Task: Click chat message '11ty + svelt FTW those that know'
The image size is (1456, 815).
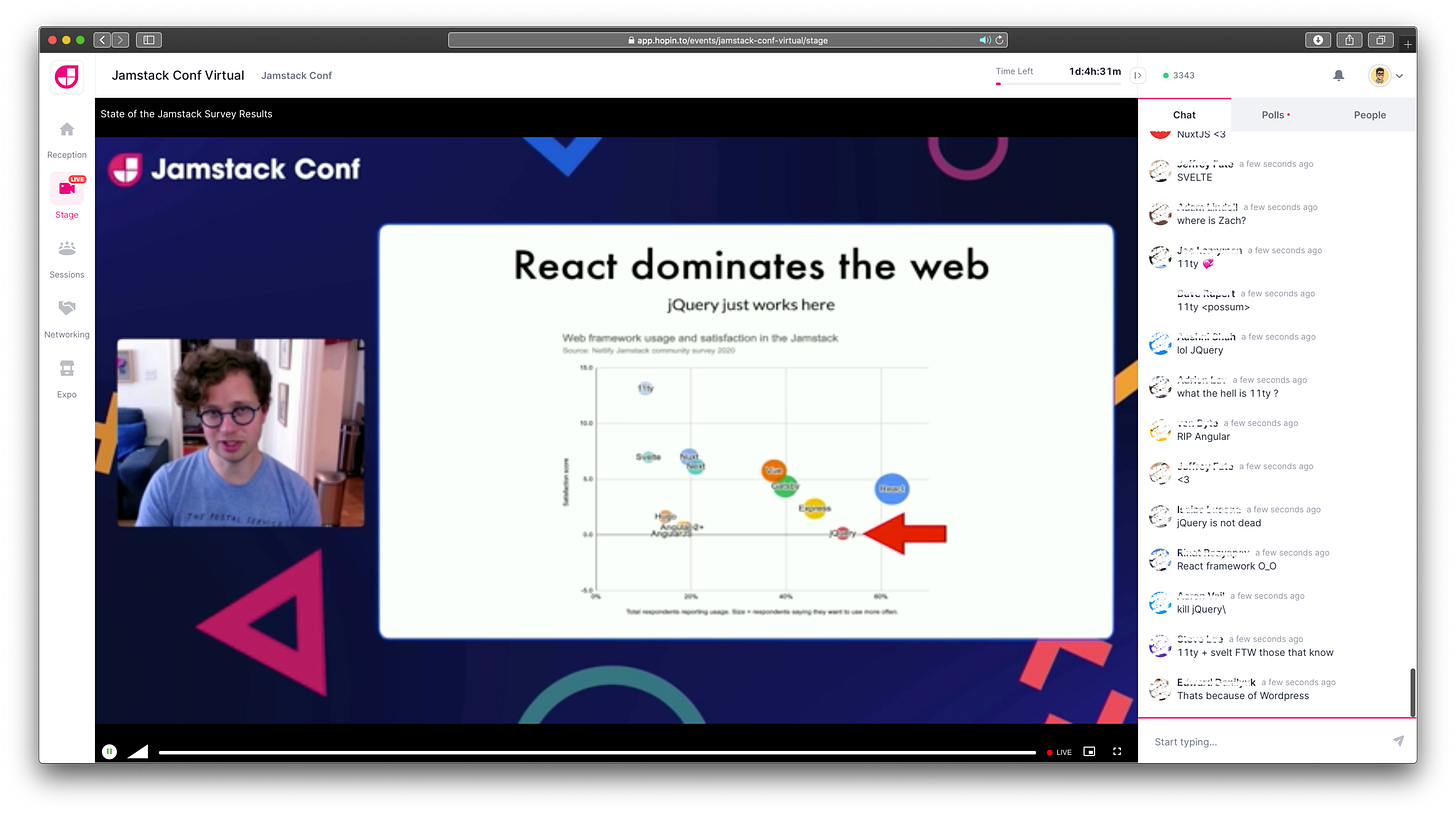Action: [1255, 652]
